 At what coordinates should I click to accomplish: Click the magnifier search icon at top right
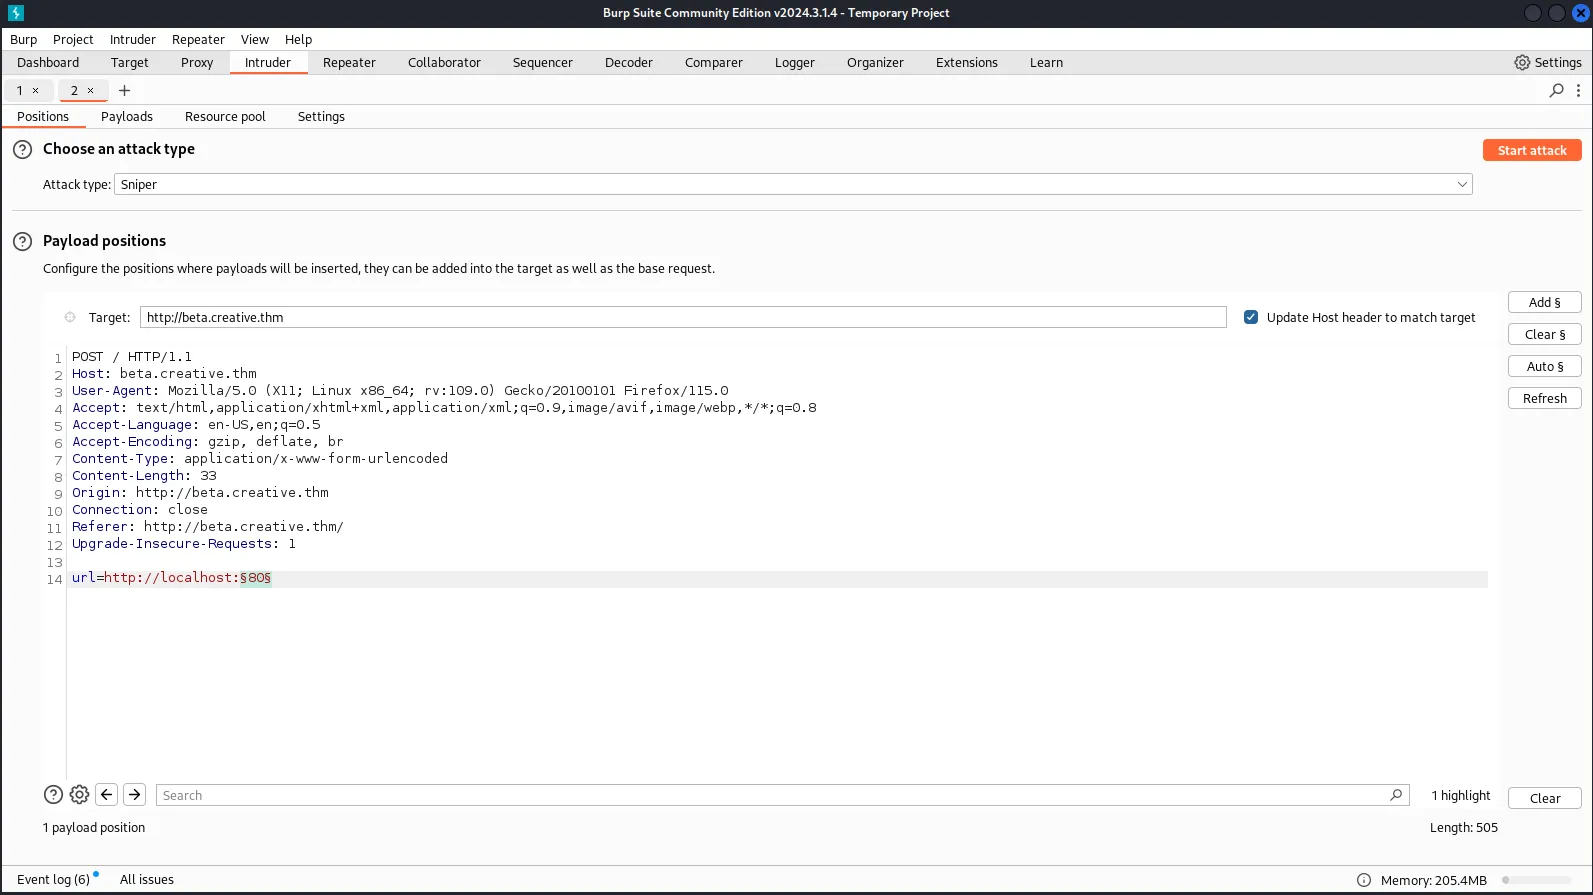coord(1556,91)
